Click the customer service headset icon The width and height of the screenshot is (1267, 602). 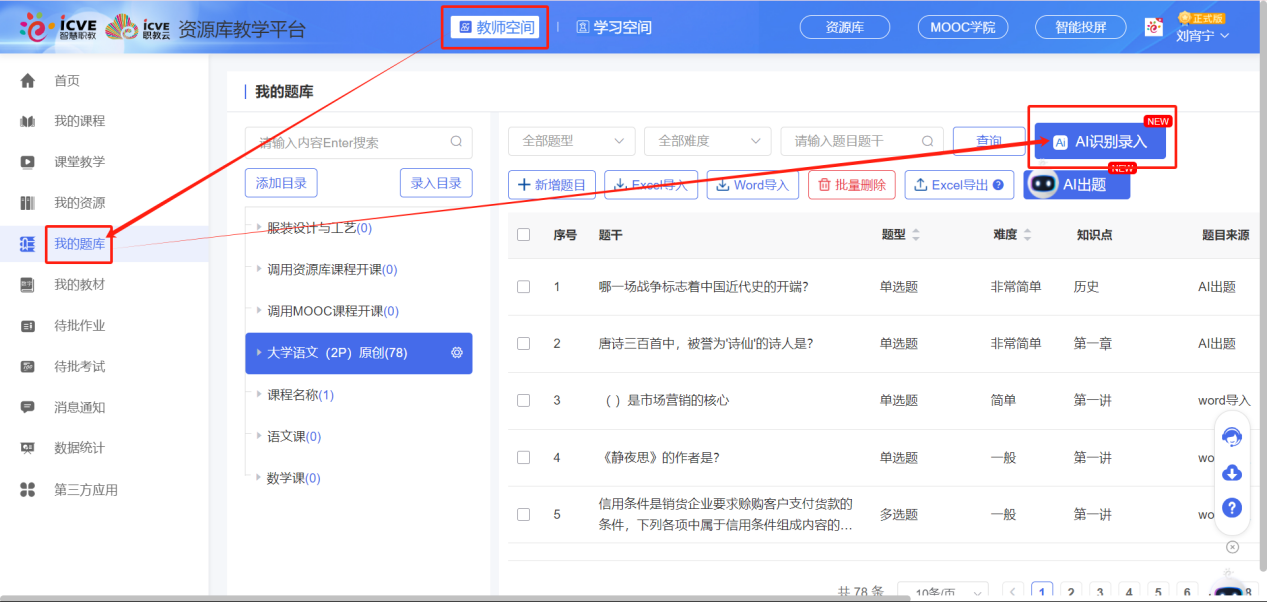(x=1232, y=437)
